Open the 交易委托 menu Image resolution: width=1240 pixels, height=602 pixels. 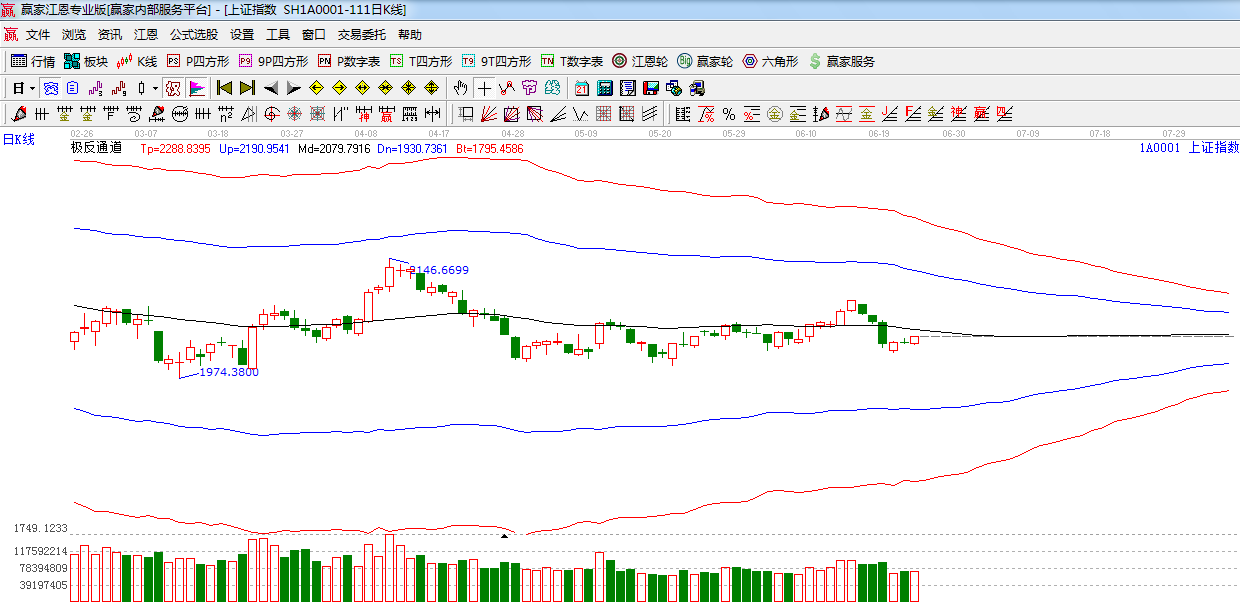(x=361, y=35)
